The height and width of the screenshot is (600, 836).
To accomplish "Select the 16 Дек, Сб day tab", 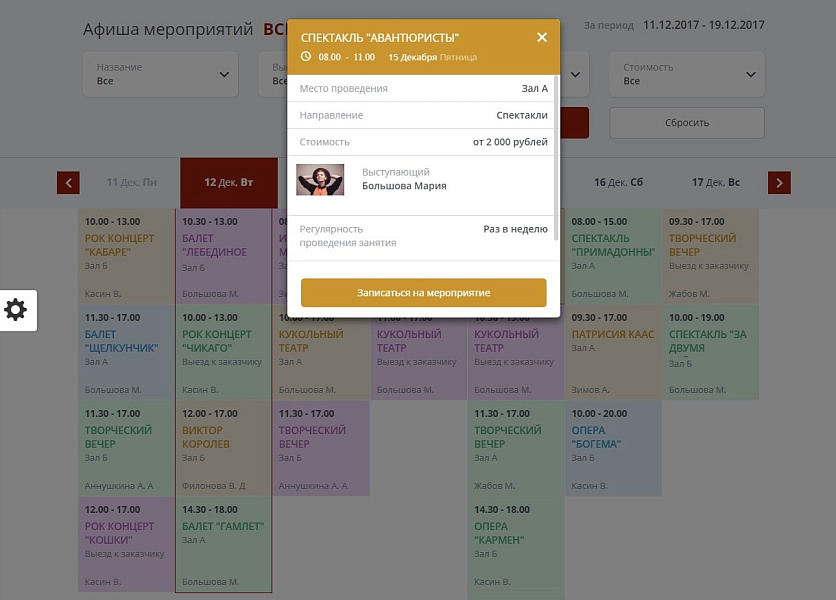I will coord(618,183).
